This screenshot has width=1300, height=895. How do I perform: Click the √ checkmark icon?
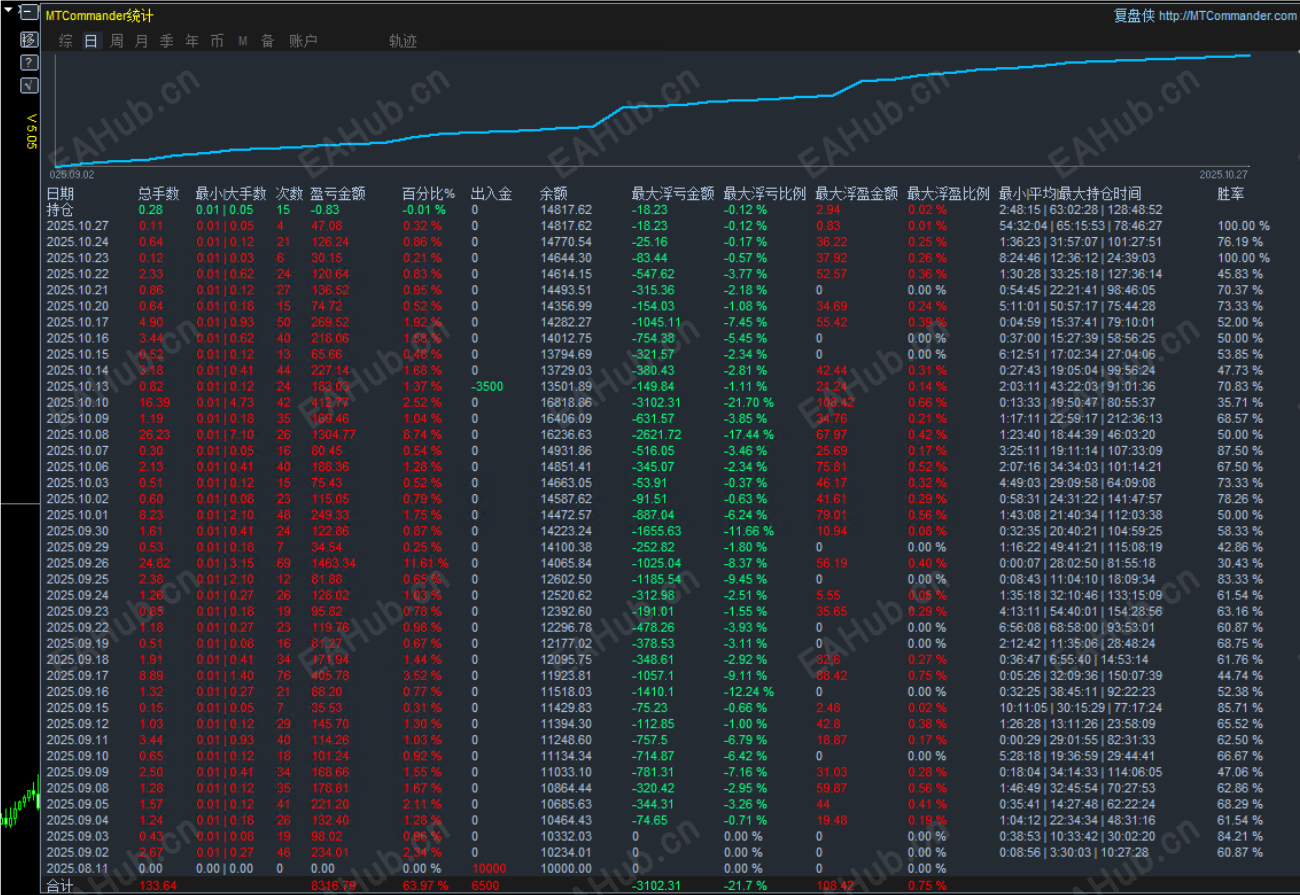coord(28,85)
